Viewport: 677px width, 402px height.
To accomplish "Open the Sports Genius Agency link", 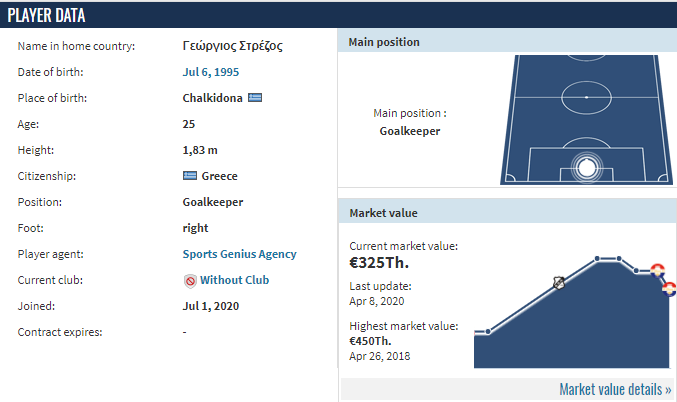I will coord(240,254).
